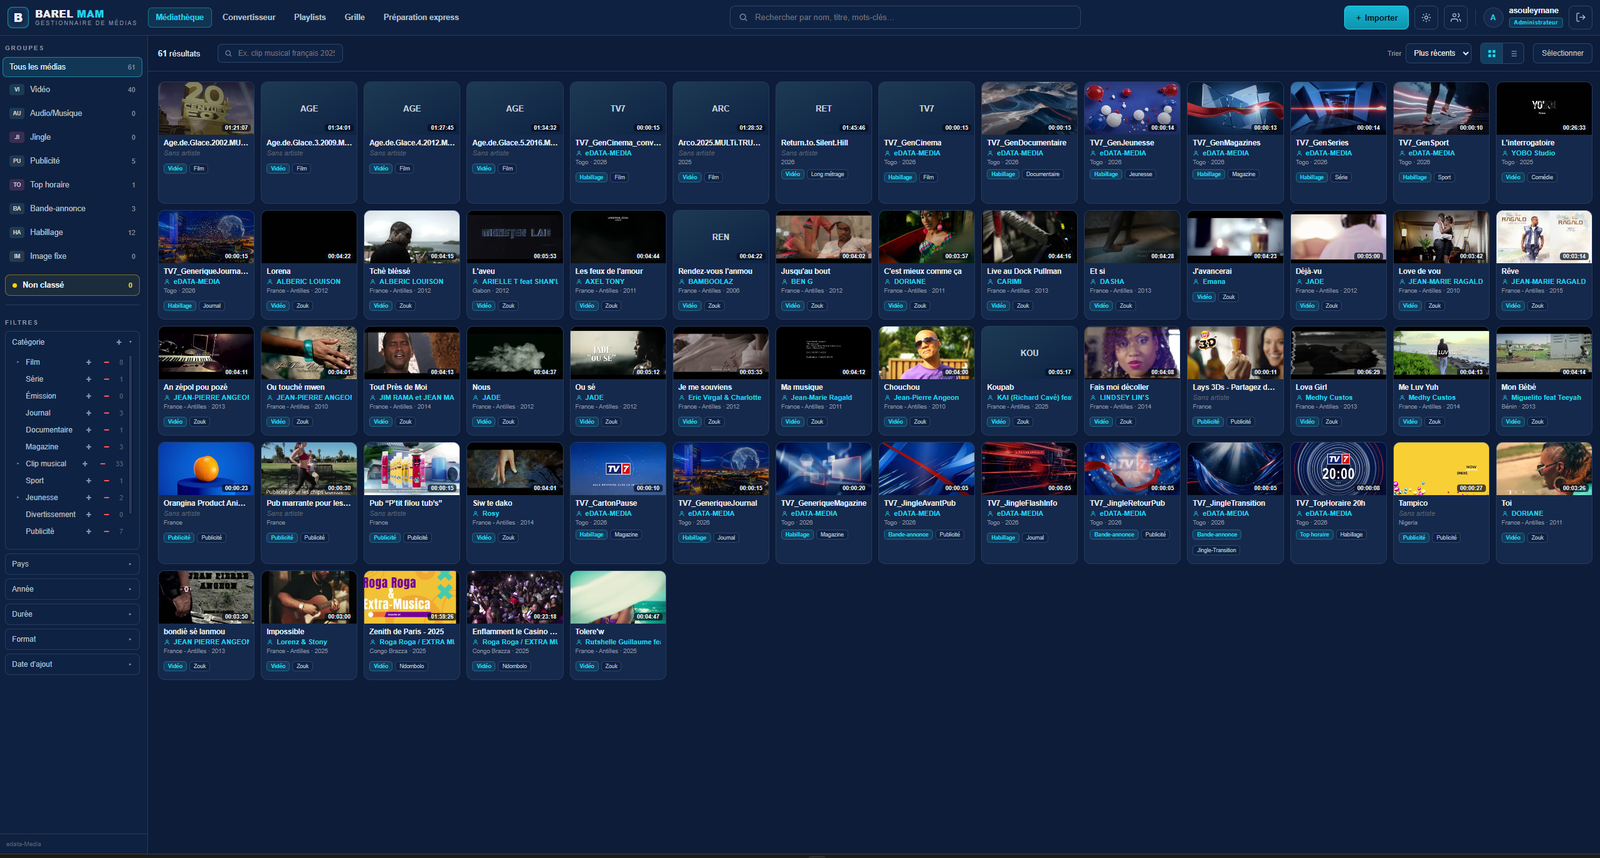Image resolution: width=1600 pixels, height=858 pixels.
Task: Exclude Jeunesse category with minus icon
Action: tap(106, 498)
